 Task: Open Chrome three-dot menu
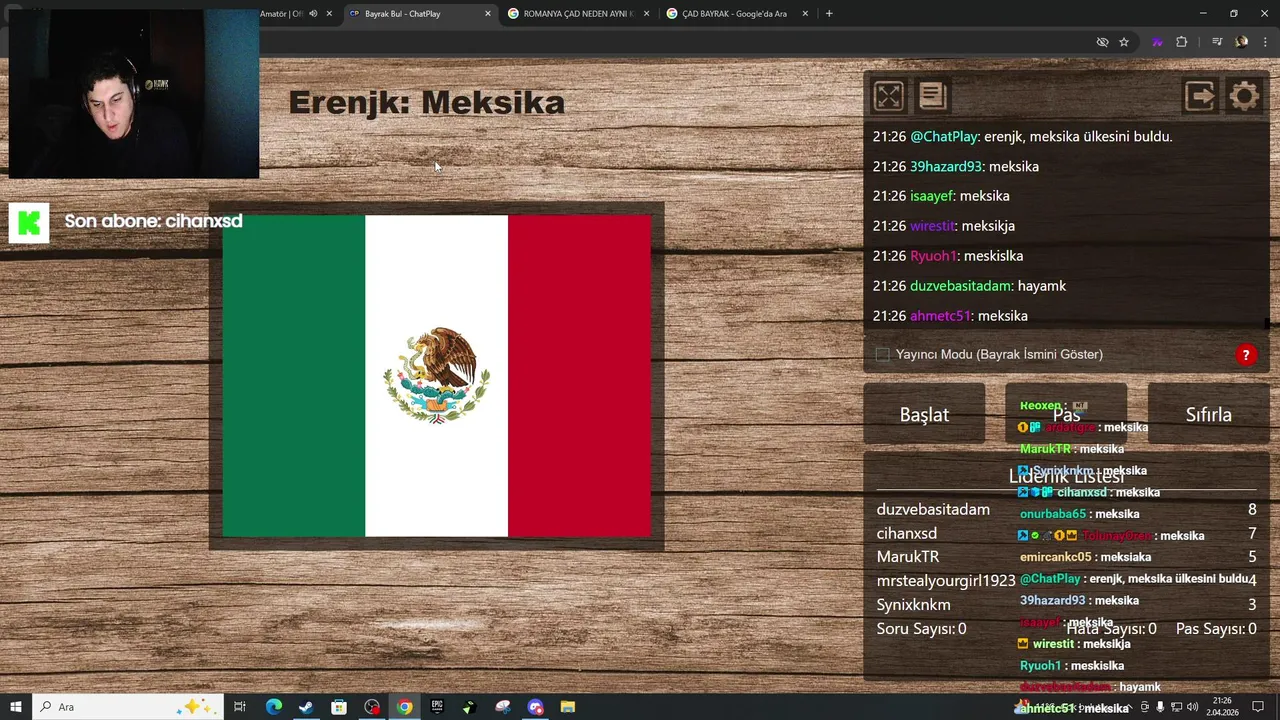point(1264,42)
